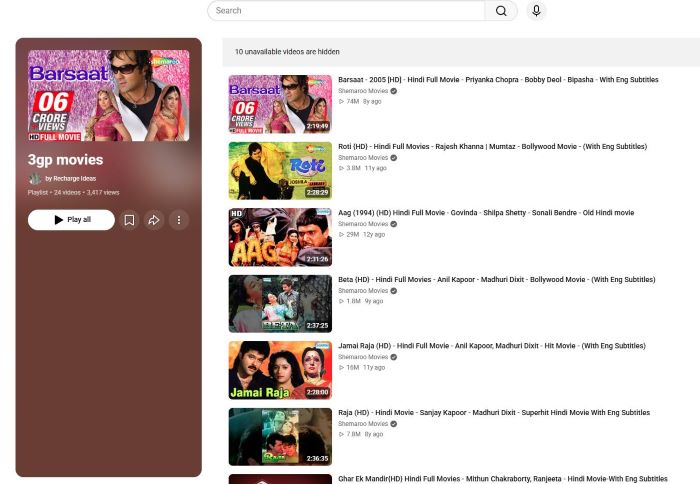Click Raja movie thumbnail
Image resolution: width=700 pixels, height=484 pixels.
pos(280,437)
